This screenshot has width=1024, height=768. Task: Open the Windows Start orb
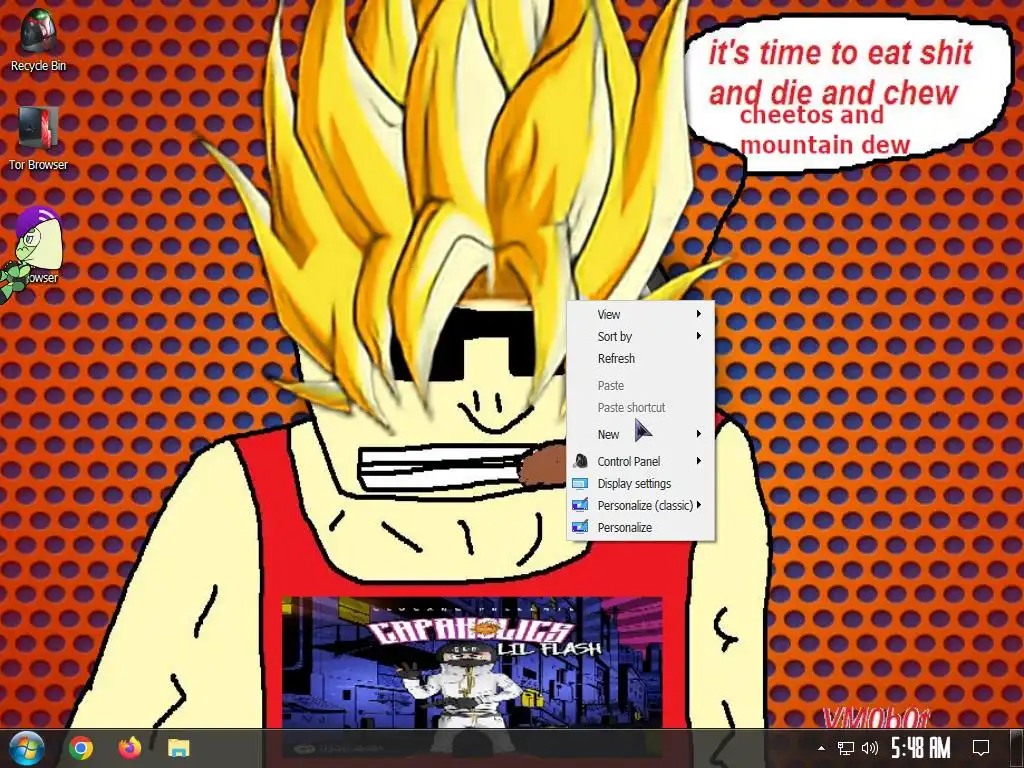[x=26, y=748]
